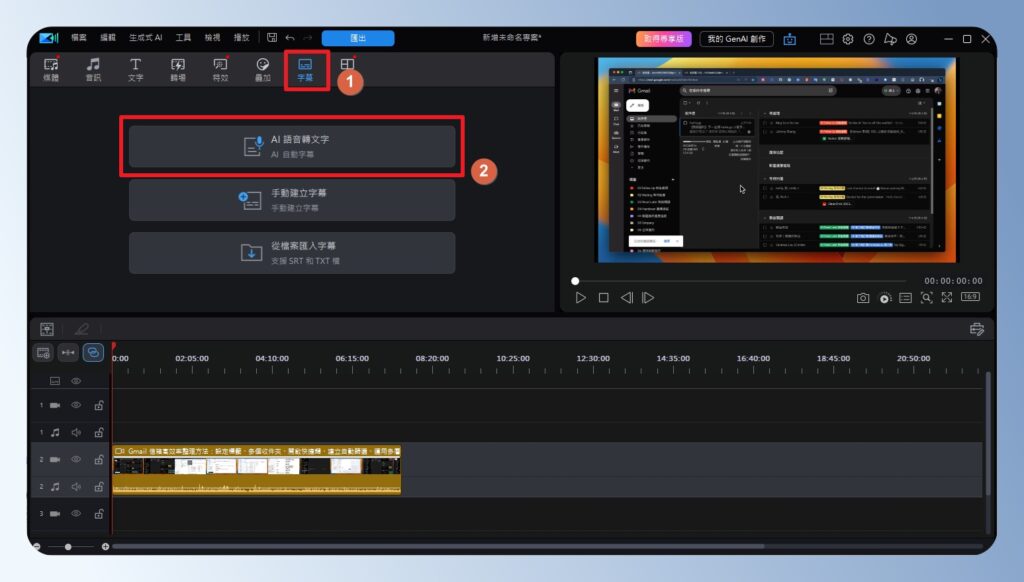Click the save project floppy disk icon
Viewport: 1024px width, 582px height.
click(272, 38)
